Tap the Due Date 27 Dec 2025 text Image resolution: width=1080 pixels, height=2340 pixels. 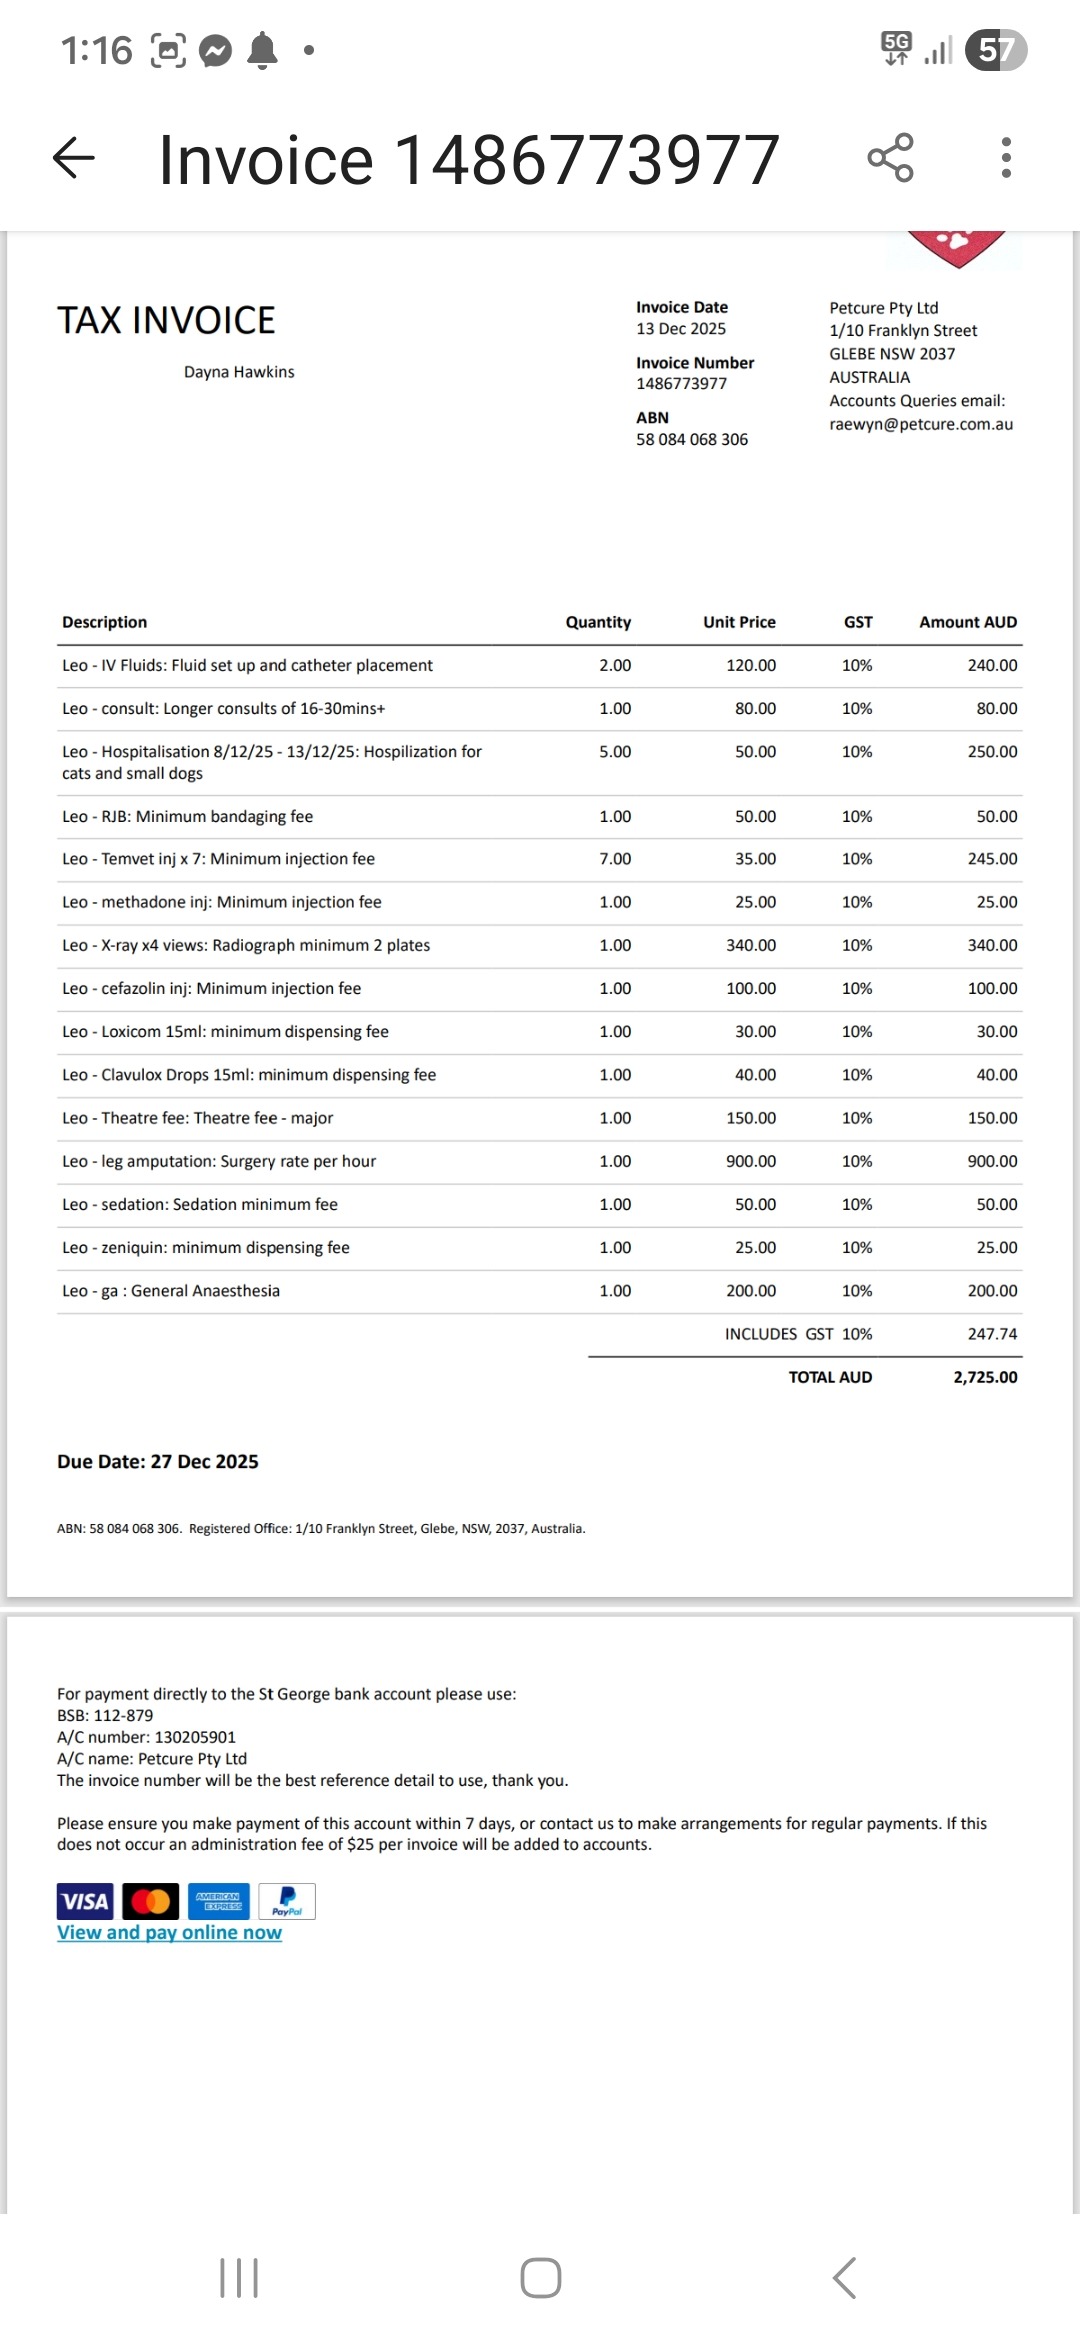coord(158,1461)
